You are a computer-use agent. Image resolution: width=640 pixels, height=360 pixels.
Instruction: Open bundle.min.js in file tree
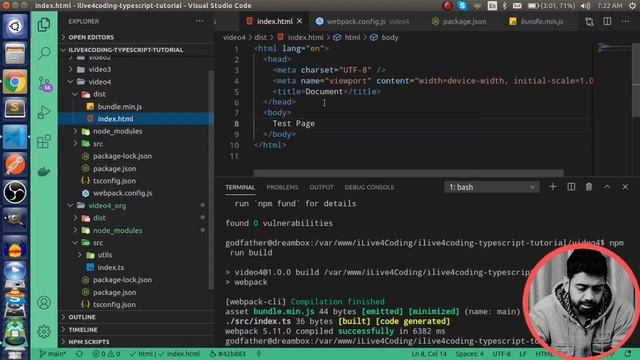pyautogui.click(x=137, y=107)
